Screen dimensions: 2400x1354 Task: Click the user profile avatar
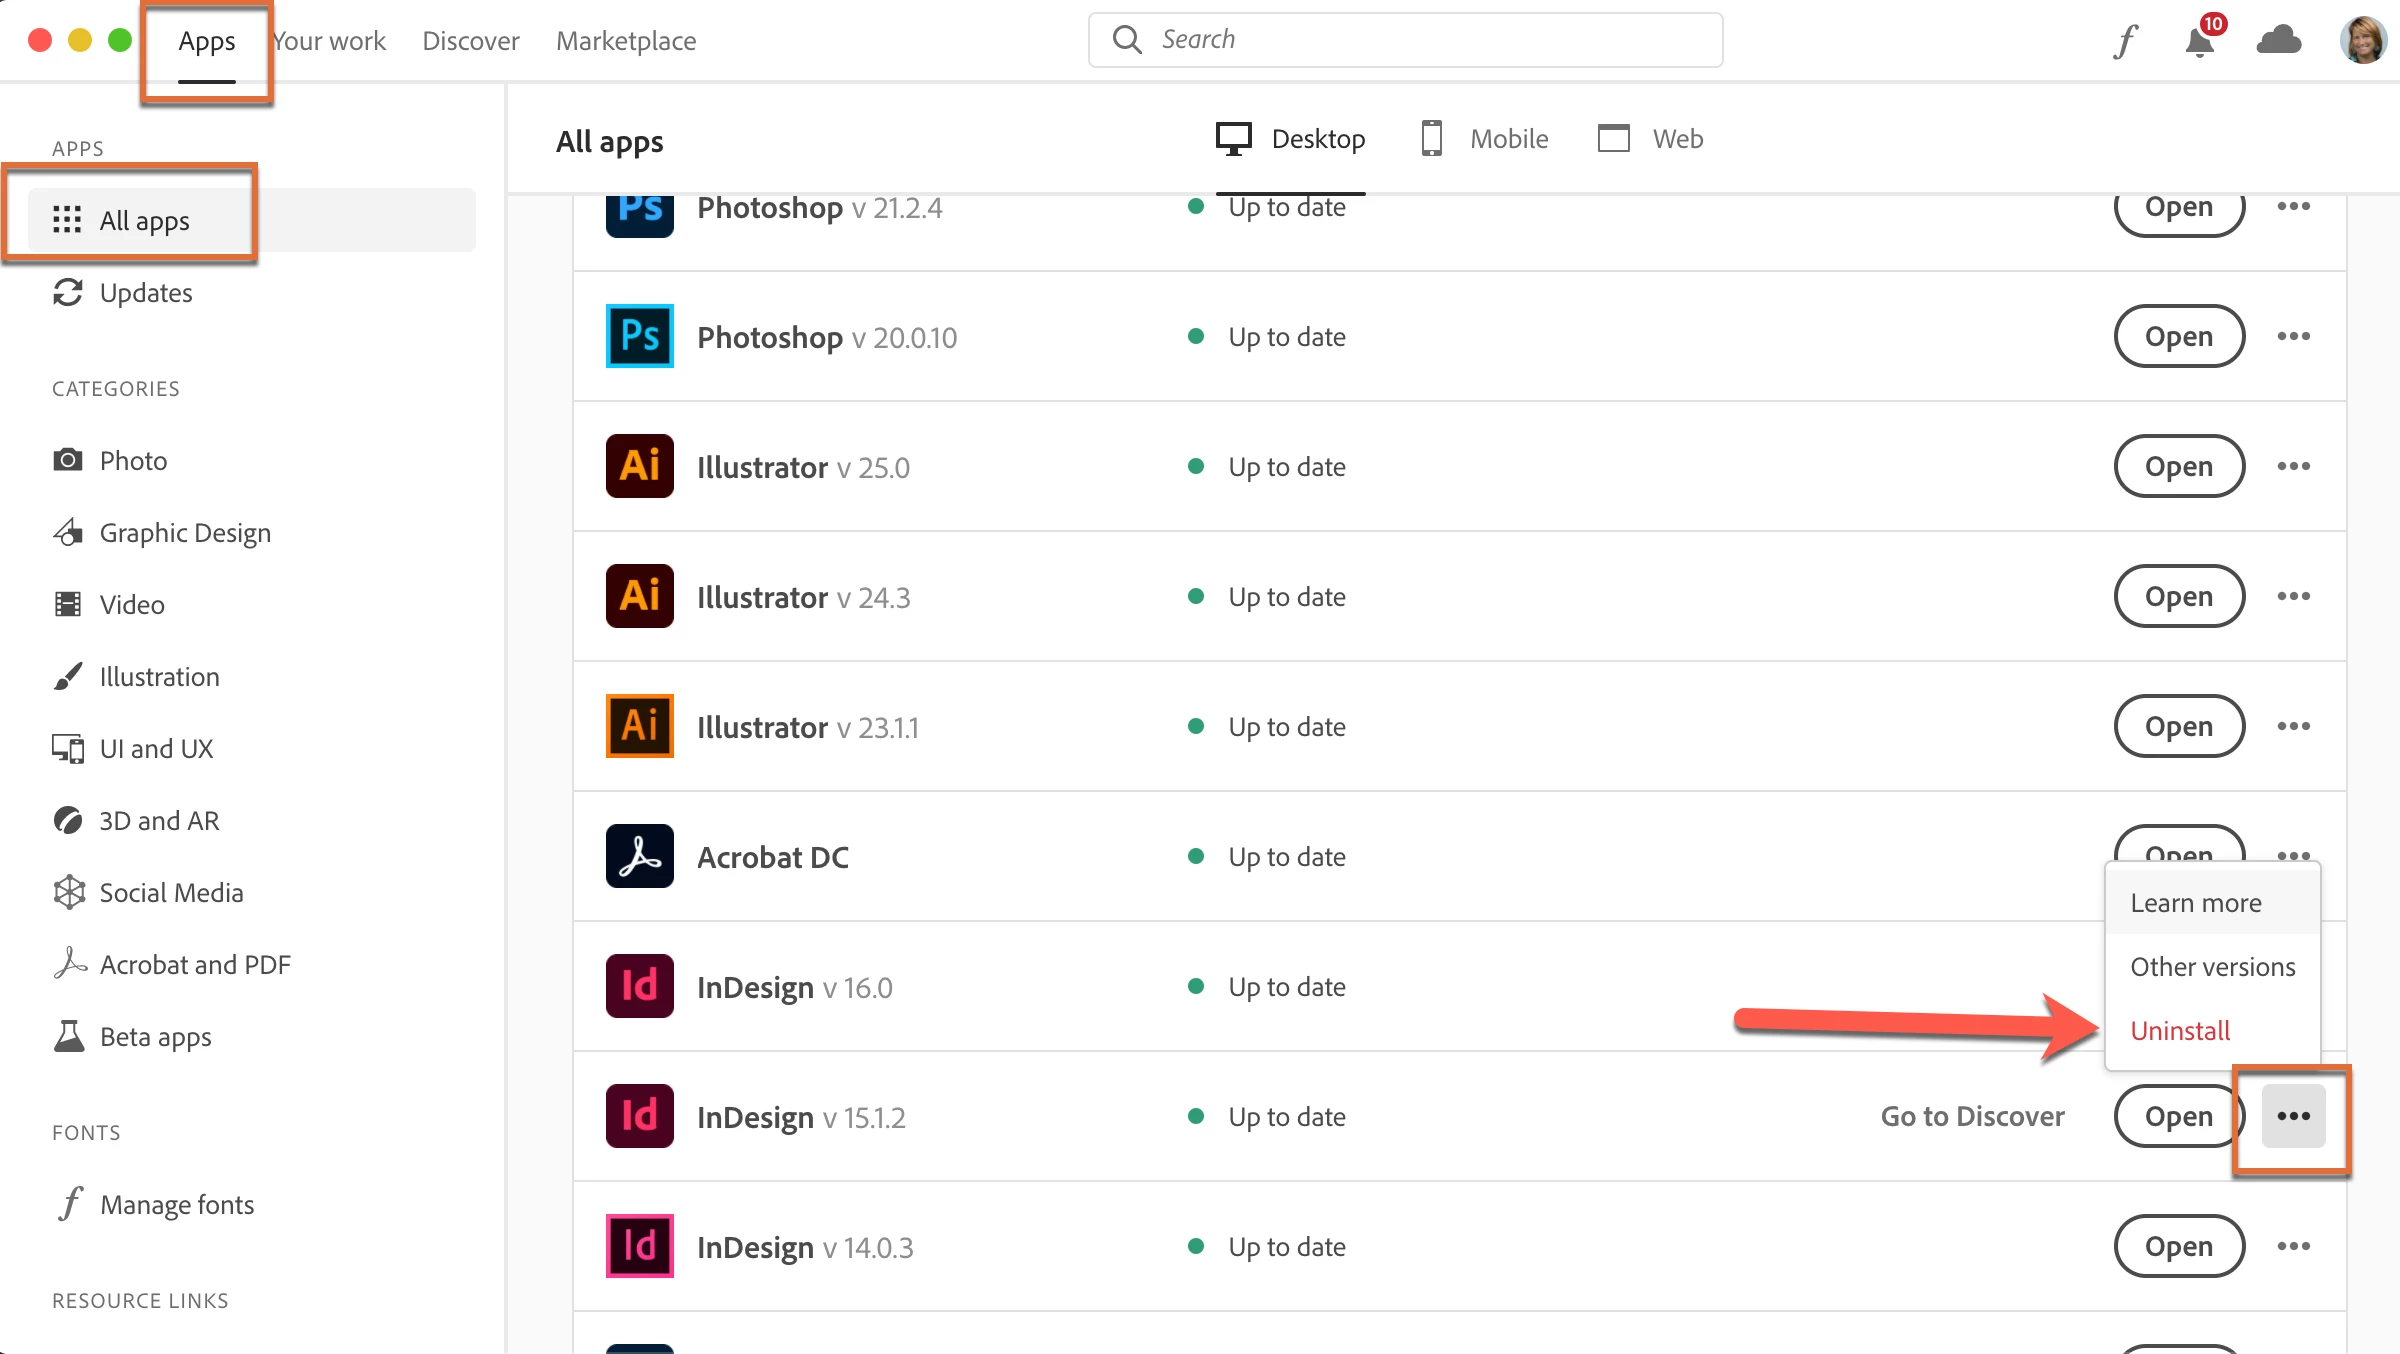click(2363, 41)
